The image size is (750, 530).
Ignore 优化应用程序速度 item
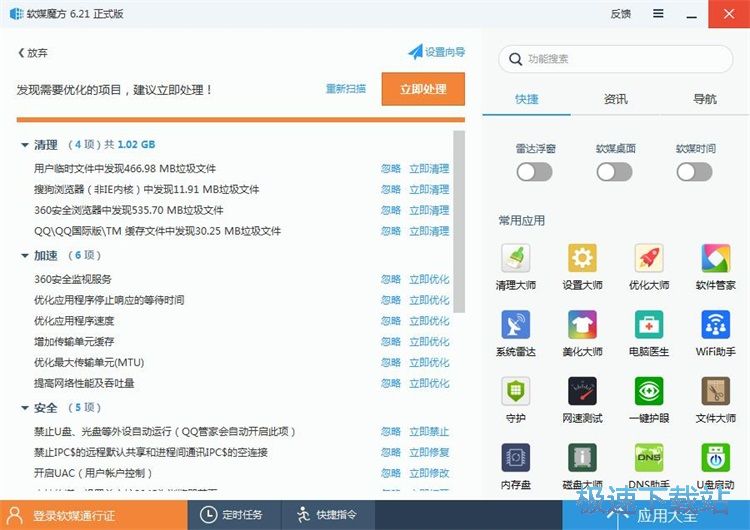391,321
